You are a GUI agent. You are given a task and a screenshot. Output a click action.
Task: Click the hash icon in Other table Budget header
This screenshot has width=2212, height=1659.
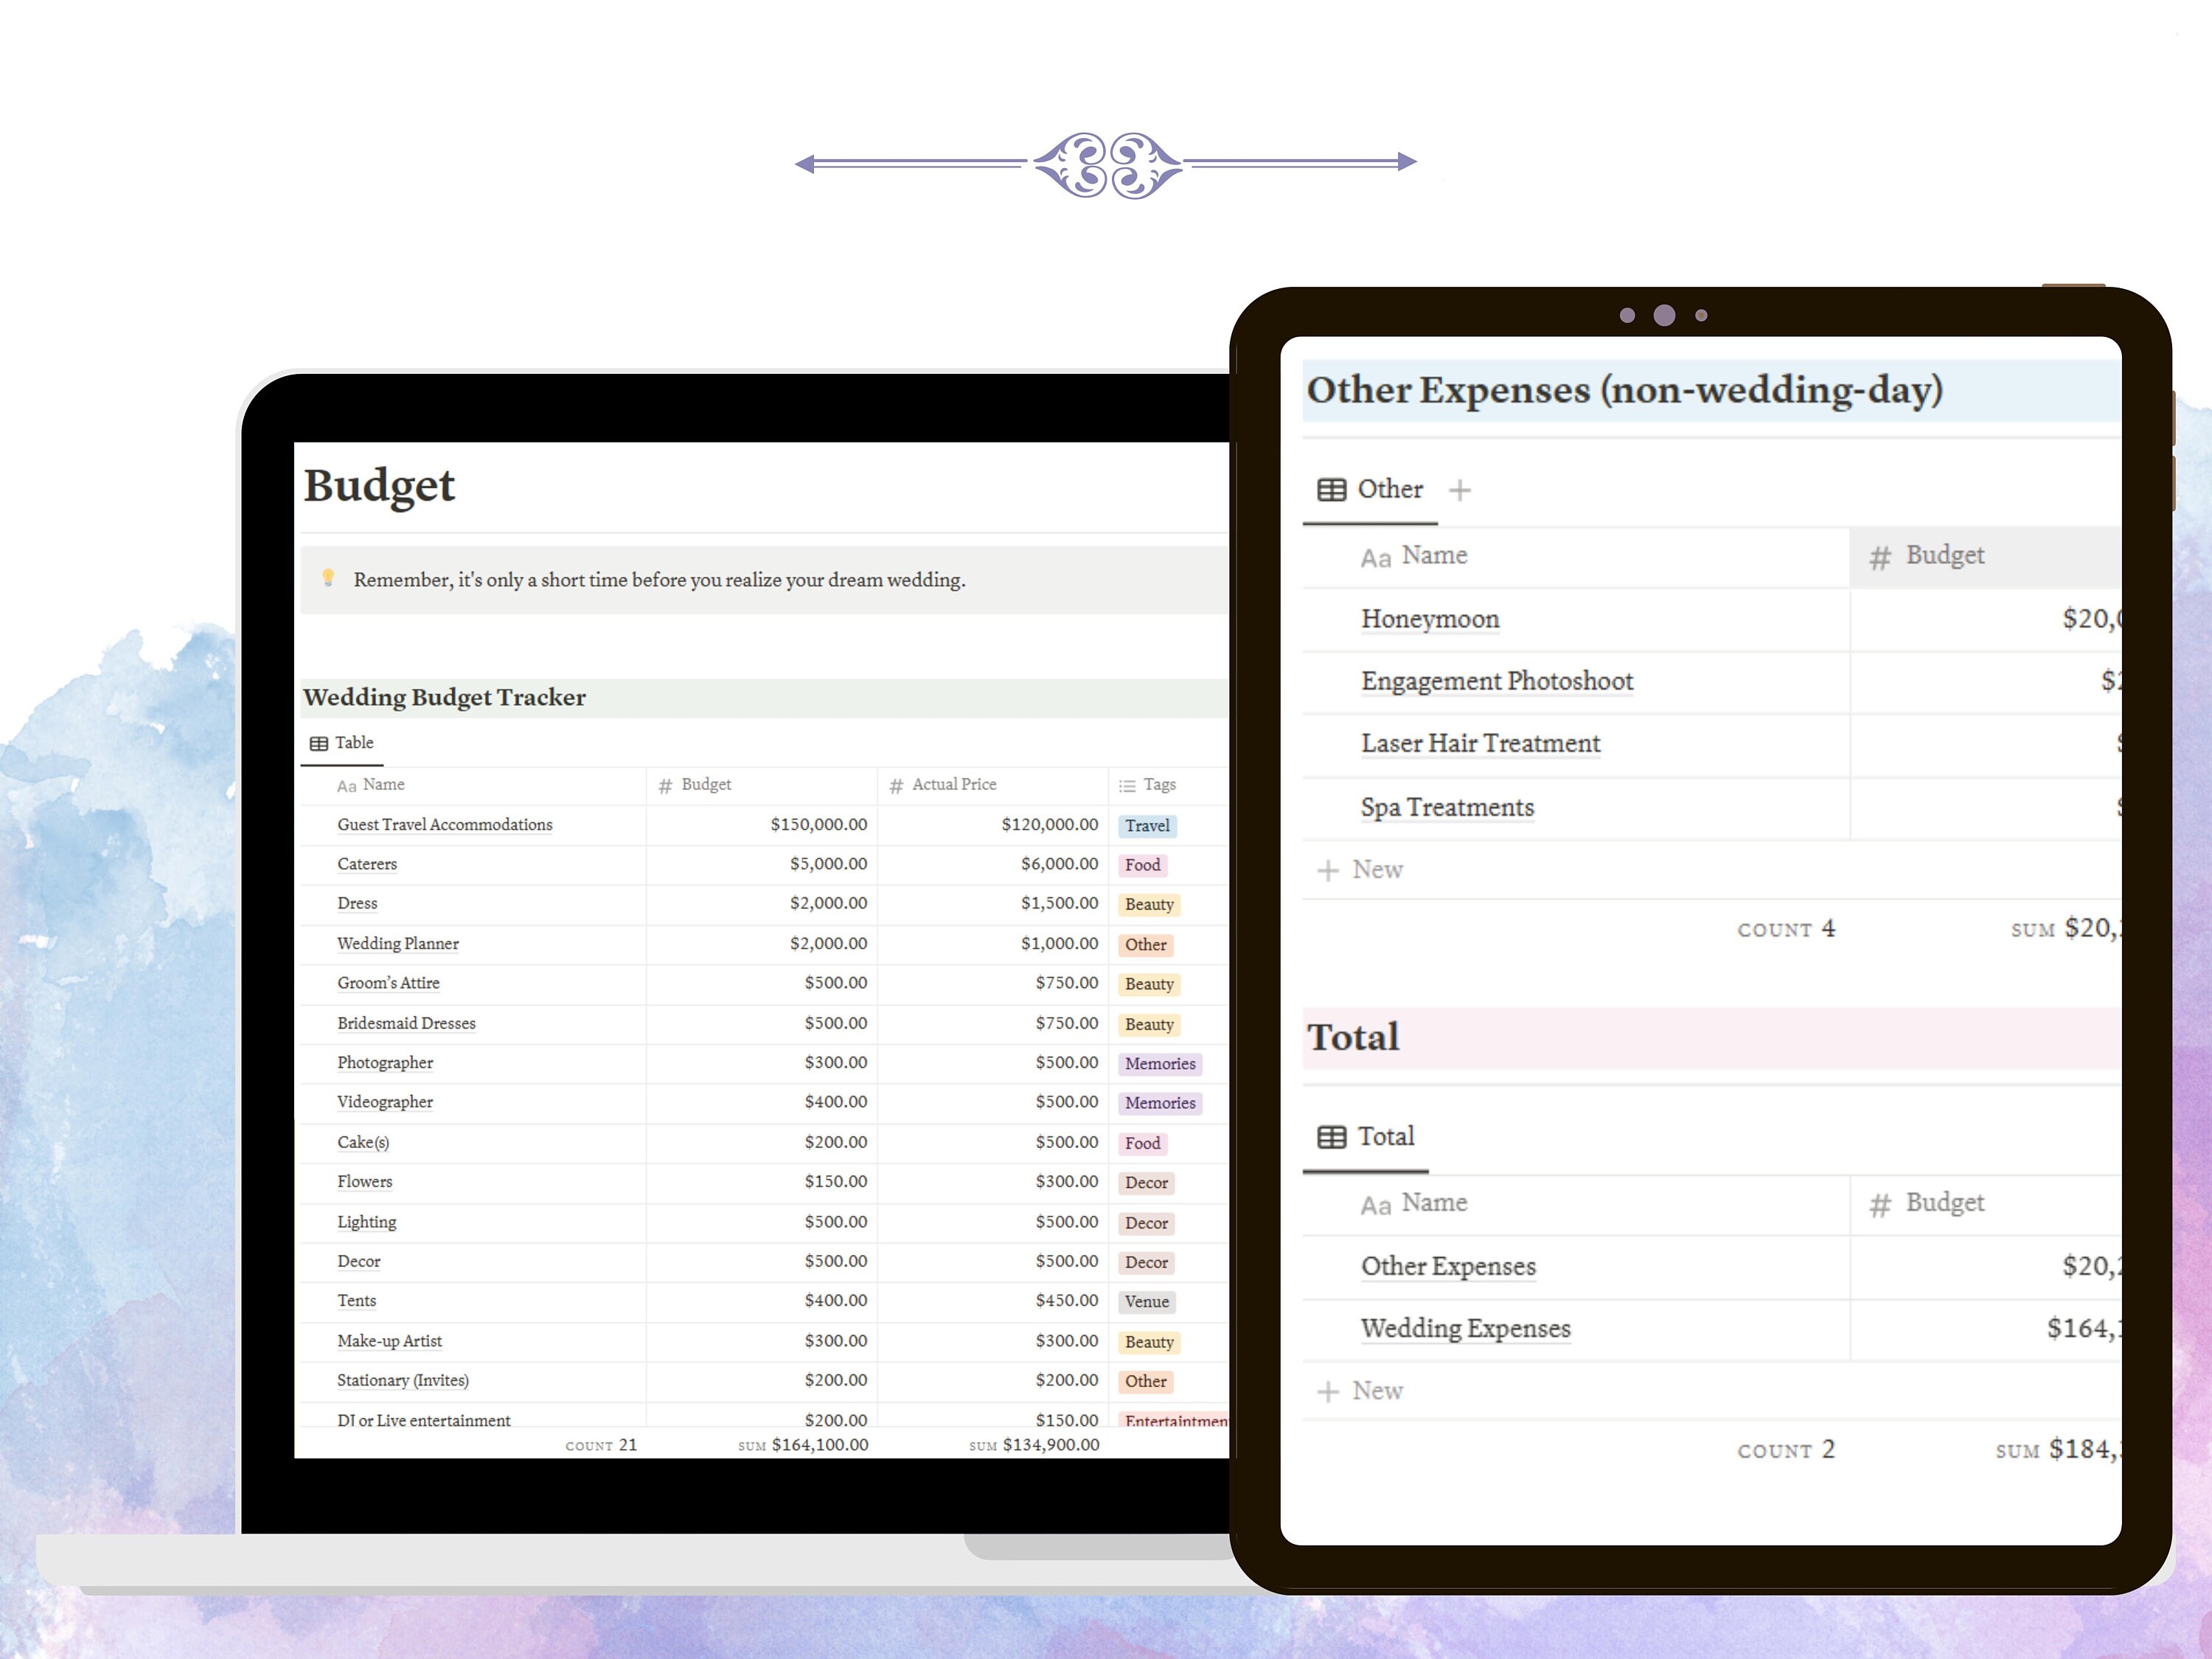pos(1880,558)
